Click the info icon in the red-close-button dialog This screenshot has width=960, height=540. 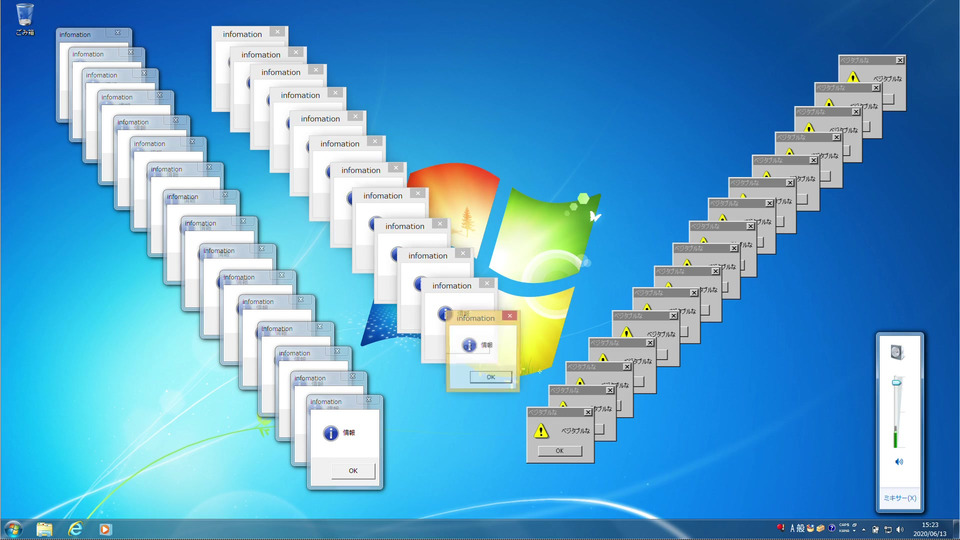pyautogui.click(x=469, y=345)
